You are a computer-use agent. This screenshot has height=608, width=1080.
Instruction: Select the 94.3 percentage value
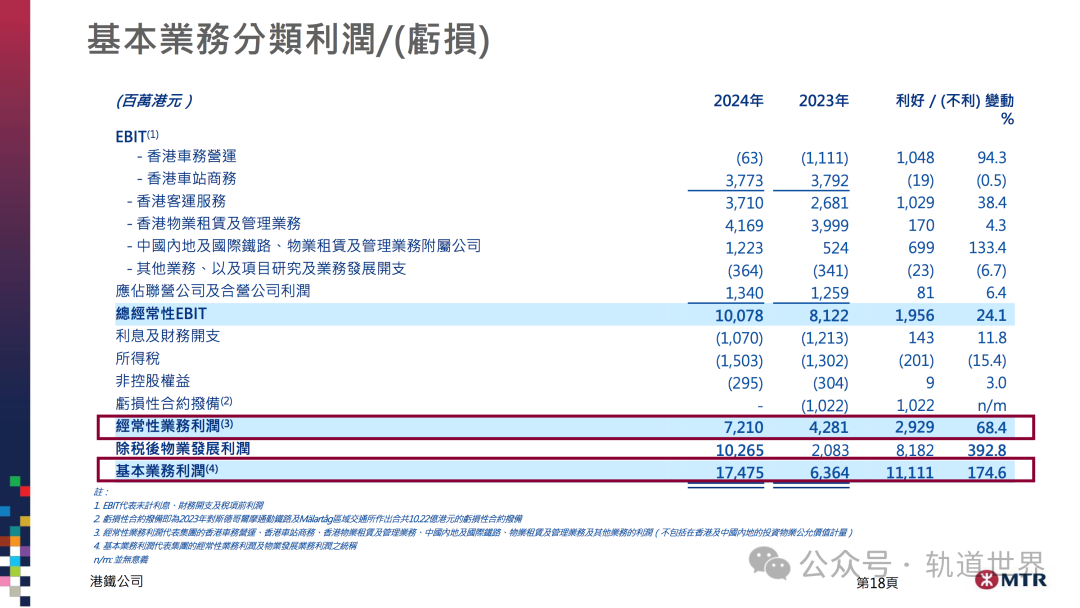click(992, 158)
